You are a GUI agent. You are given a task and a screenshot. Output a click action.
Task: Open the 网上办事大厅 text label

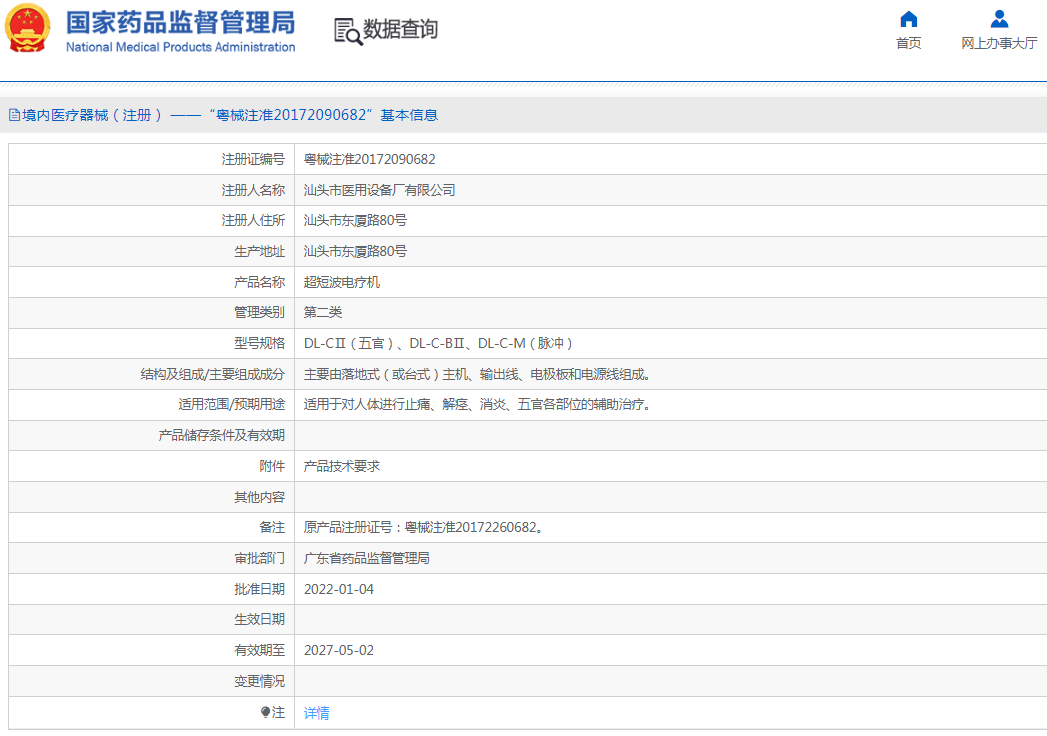pos(999,43)
